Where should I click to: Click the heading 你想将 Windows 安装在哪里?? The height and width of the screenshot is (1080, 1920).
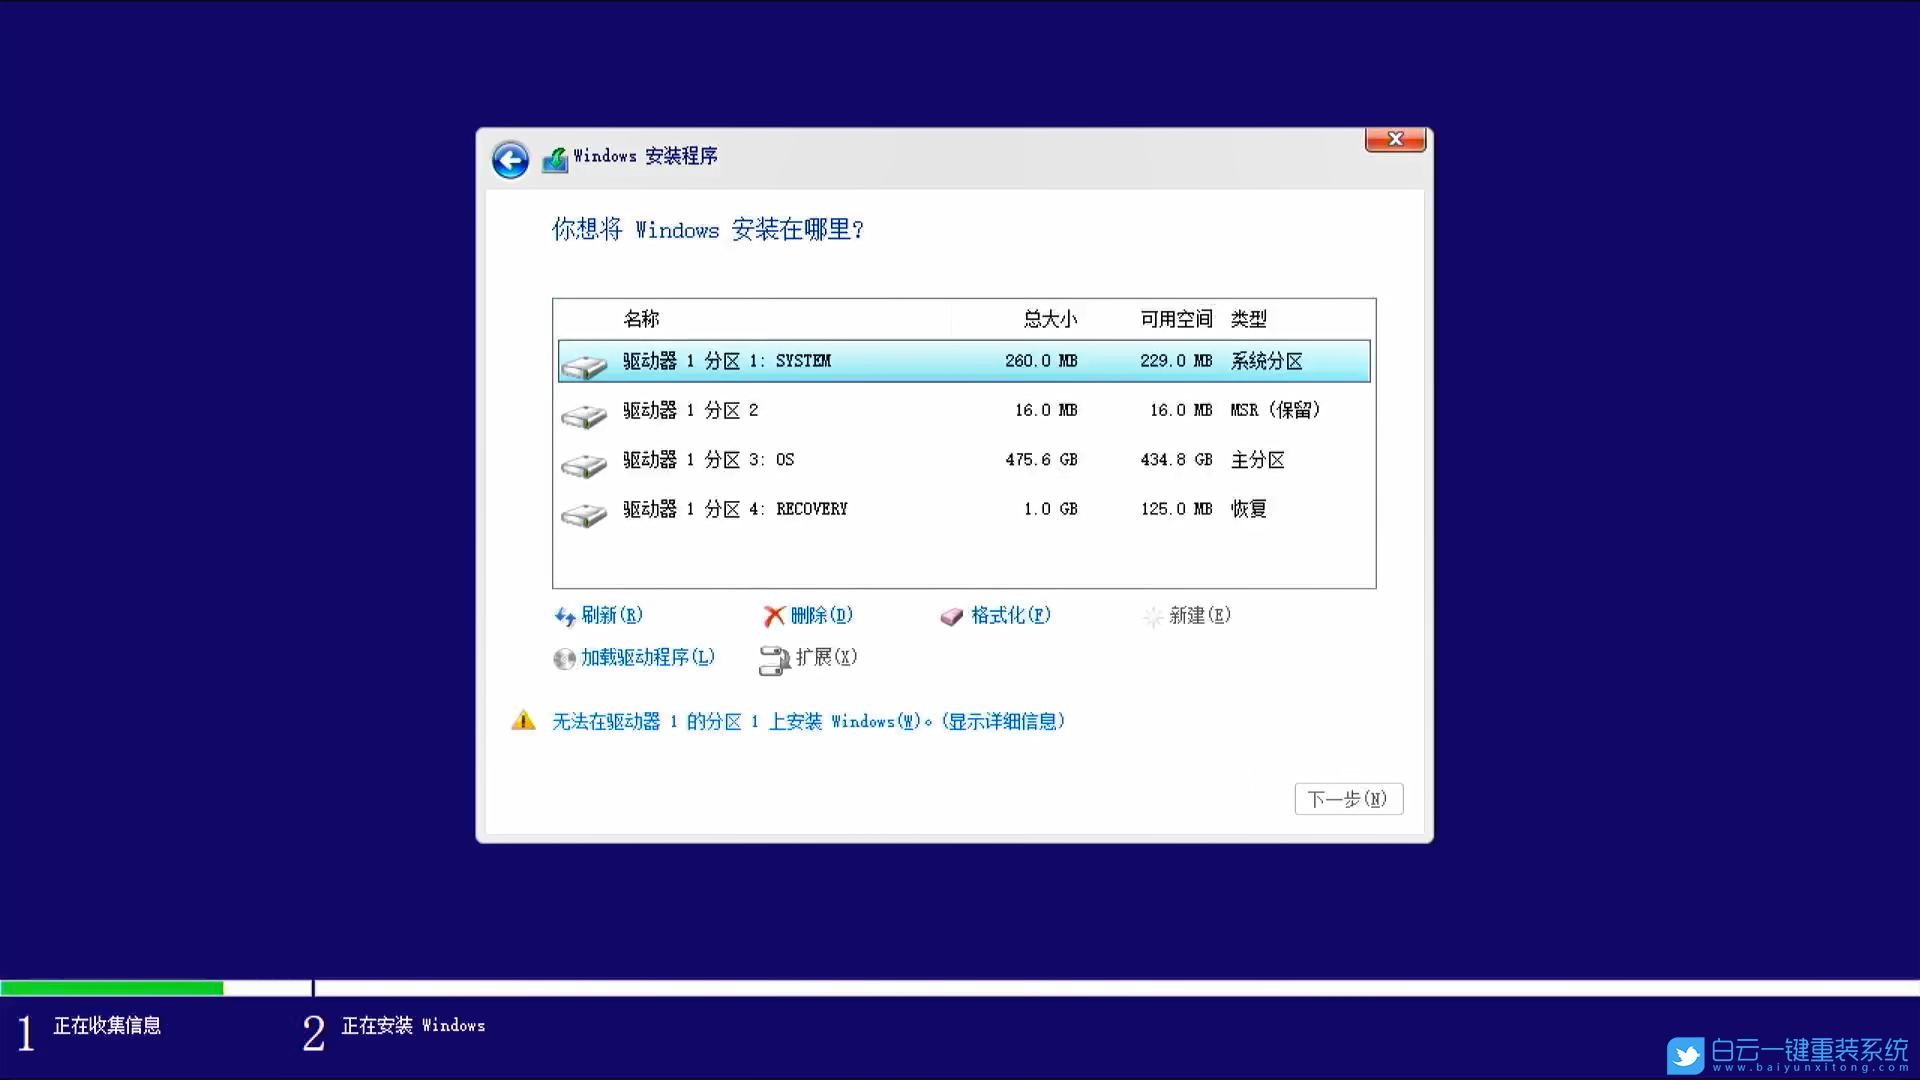point(707,230)
